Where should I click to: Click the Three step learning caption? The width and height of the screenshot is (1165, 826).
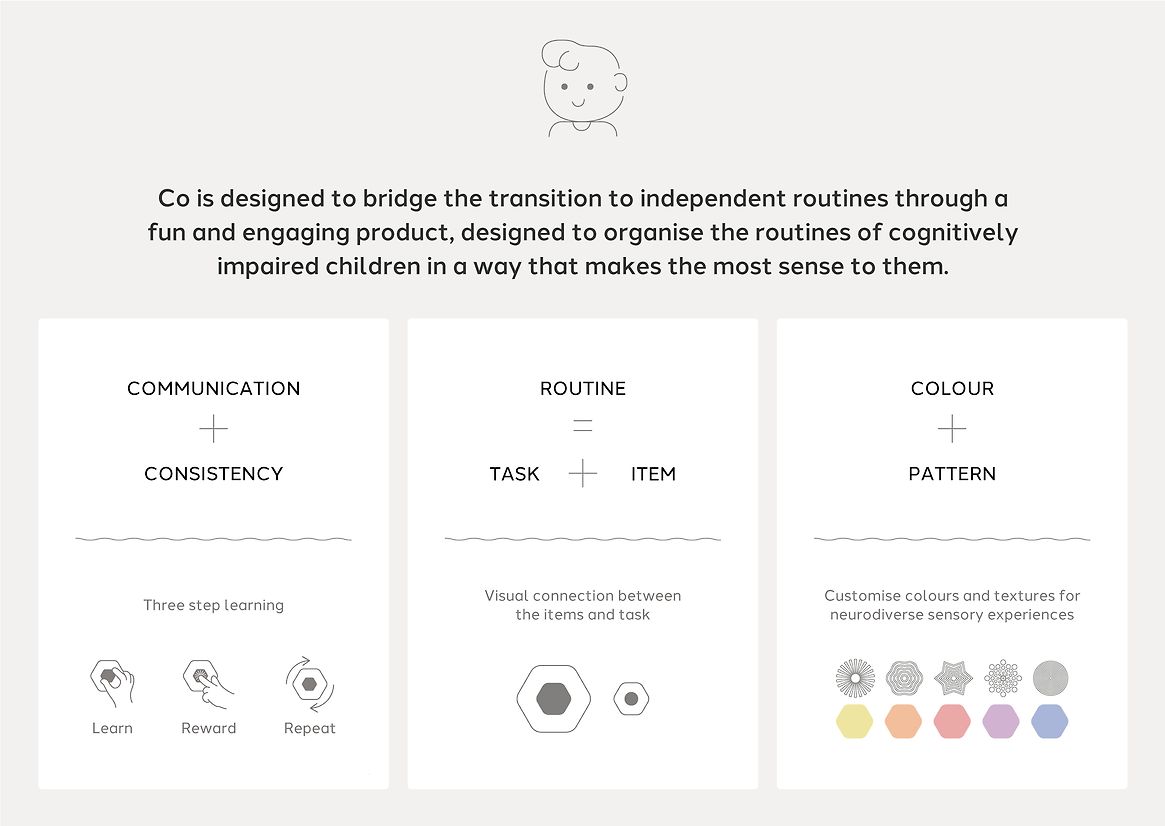click(213, 605)
